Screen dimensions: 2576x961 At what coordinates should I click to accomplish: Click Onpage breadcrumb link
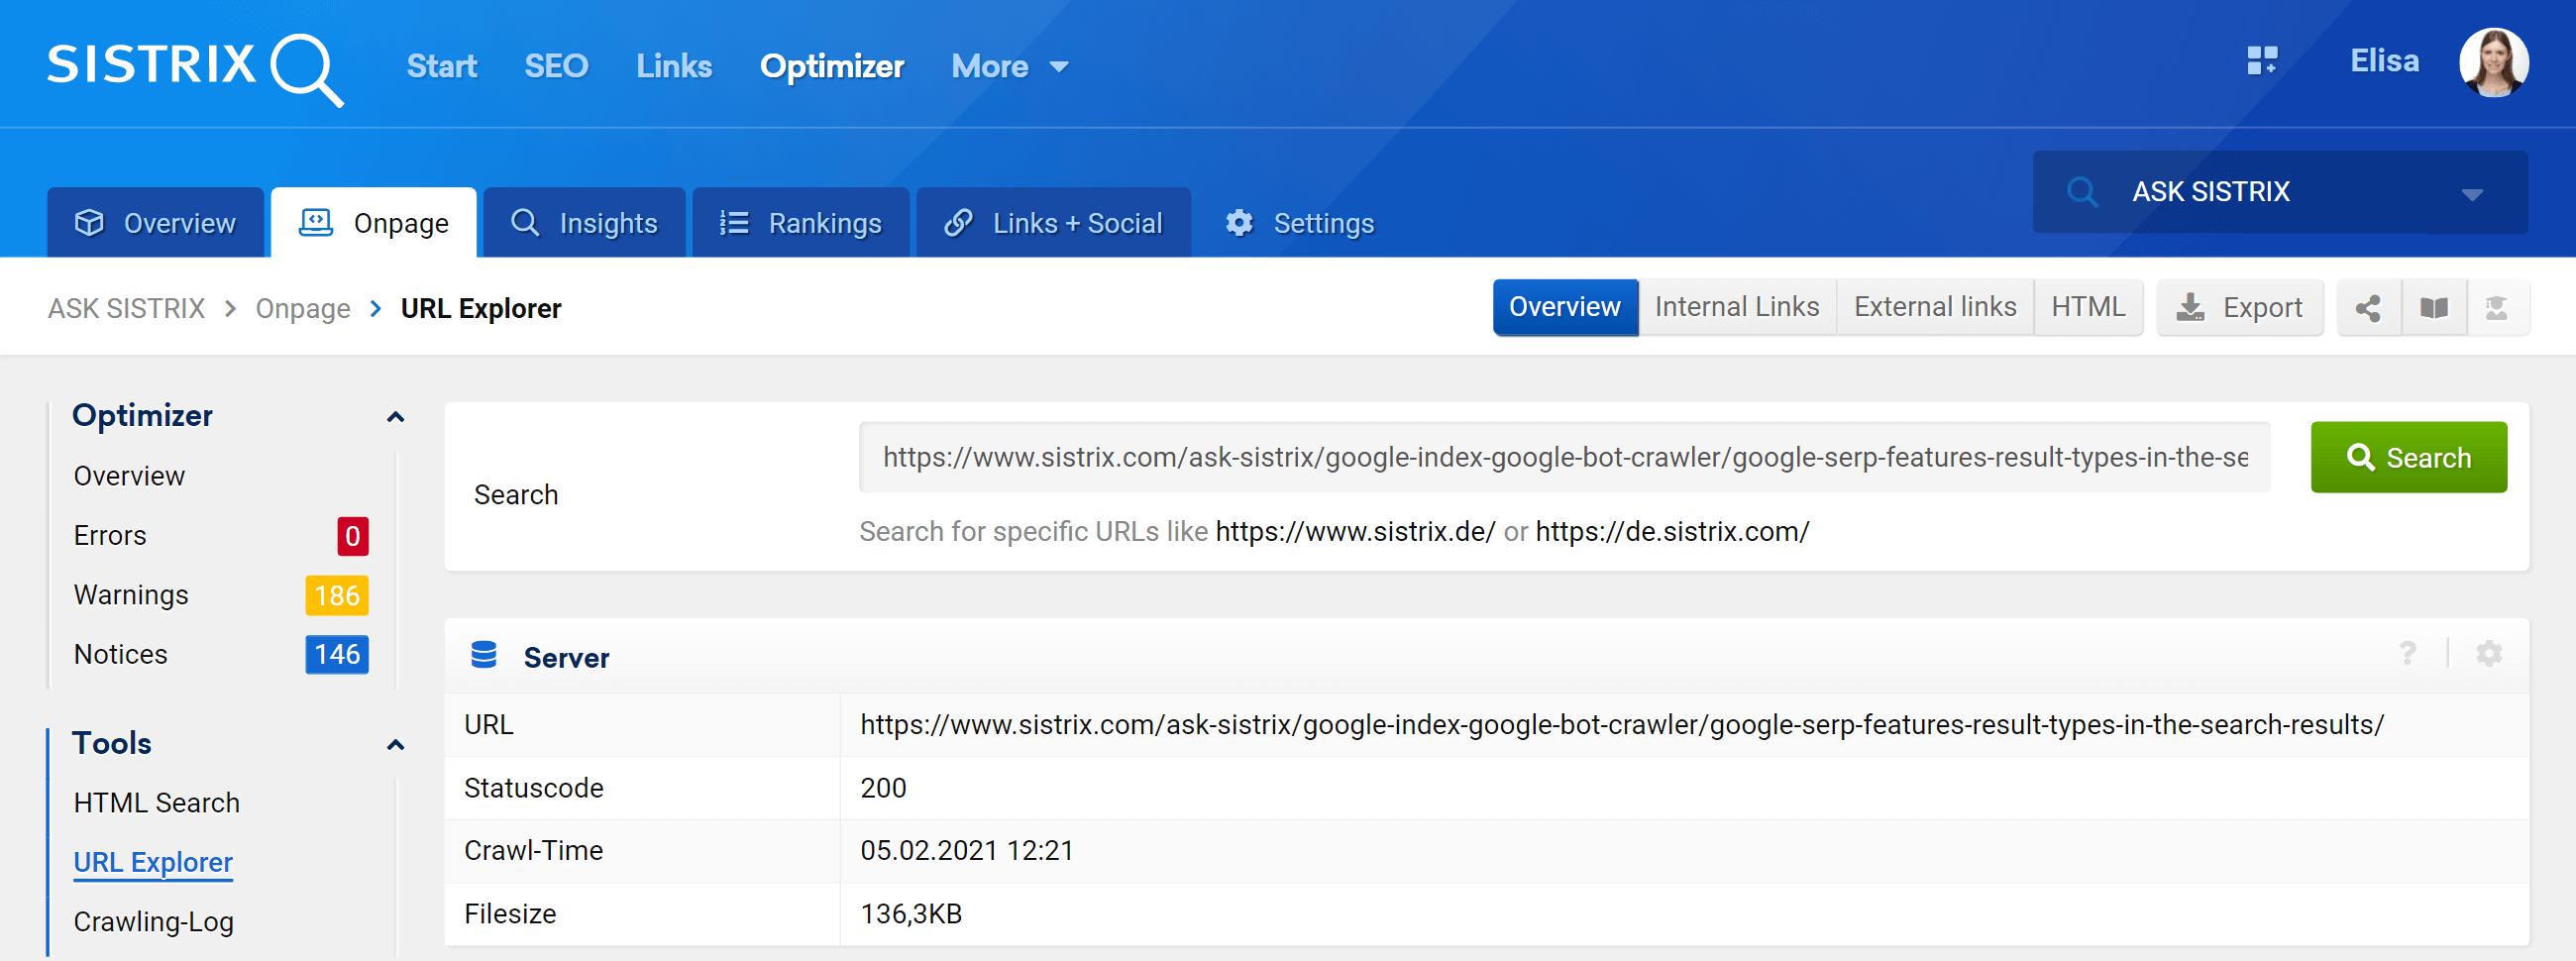(302, 309)
